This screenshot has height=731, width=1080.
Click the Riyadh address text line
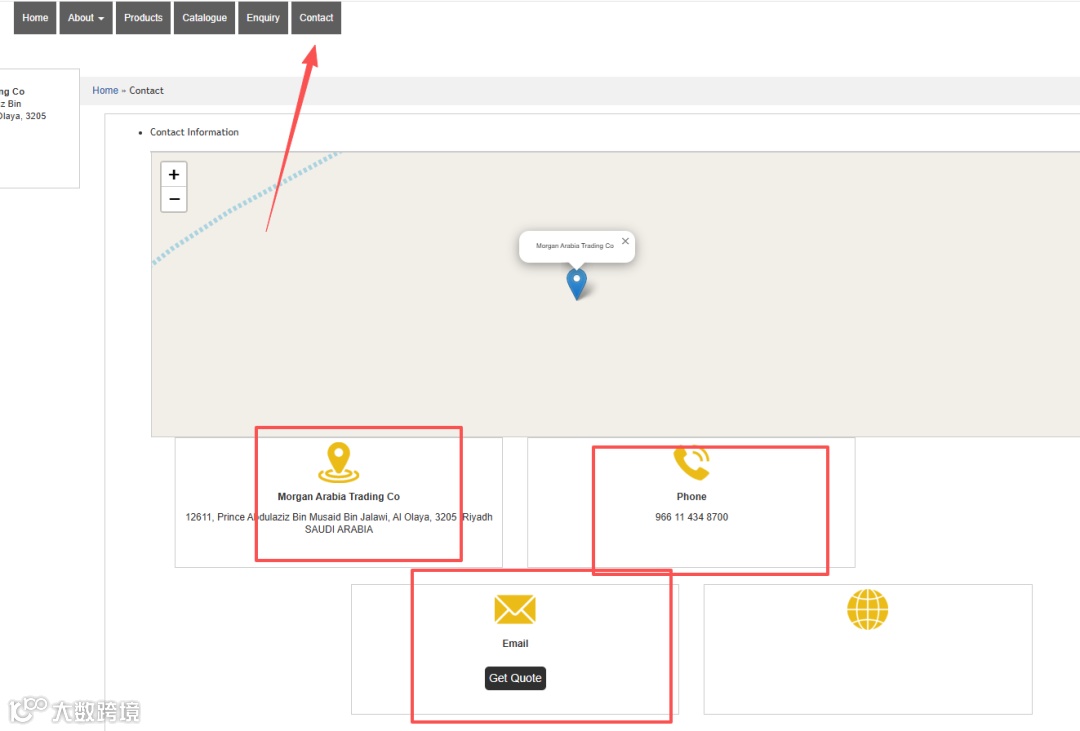tap(338, 517)
